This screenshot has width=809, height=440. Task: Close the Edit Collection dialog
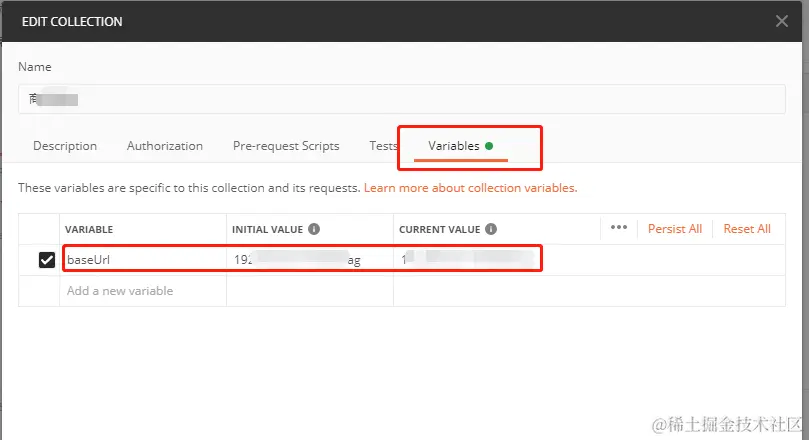pyautogui.click(x=782, y=21)
